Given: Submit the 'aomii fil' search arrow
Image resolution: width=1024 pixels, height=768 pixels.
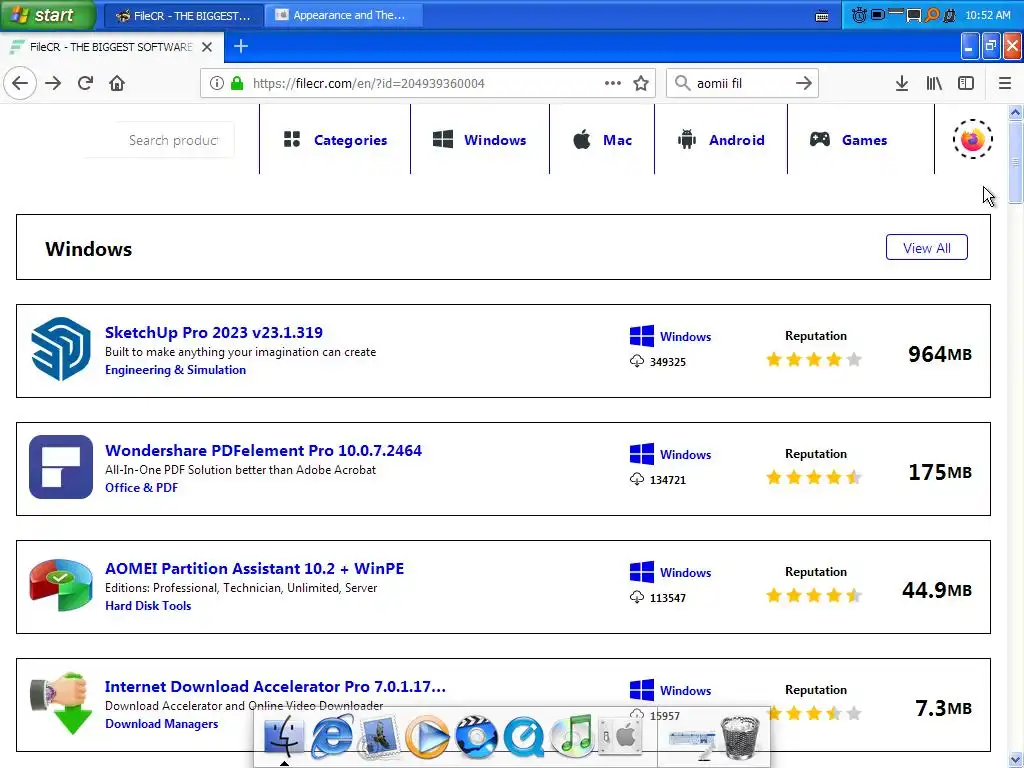Looking at the screenshot, I should click(x=804, y=83).
